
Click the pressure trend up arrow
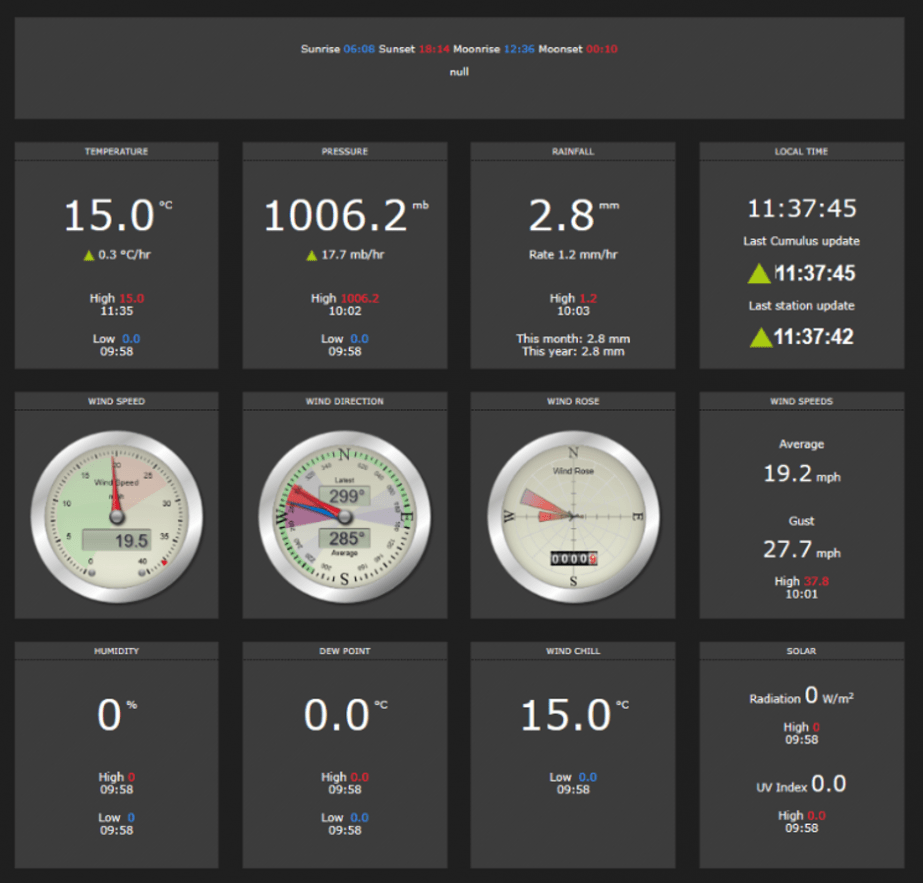click(x=310, y=254)
